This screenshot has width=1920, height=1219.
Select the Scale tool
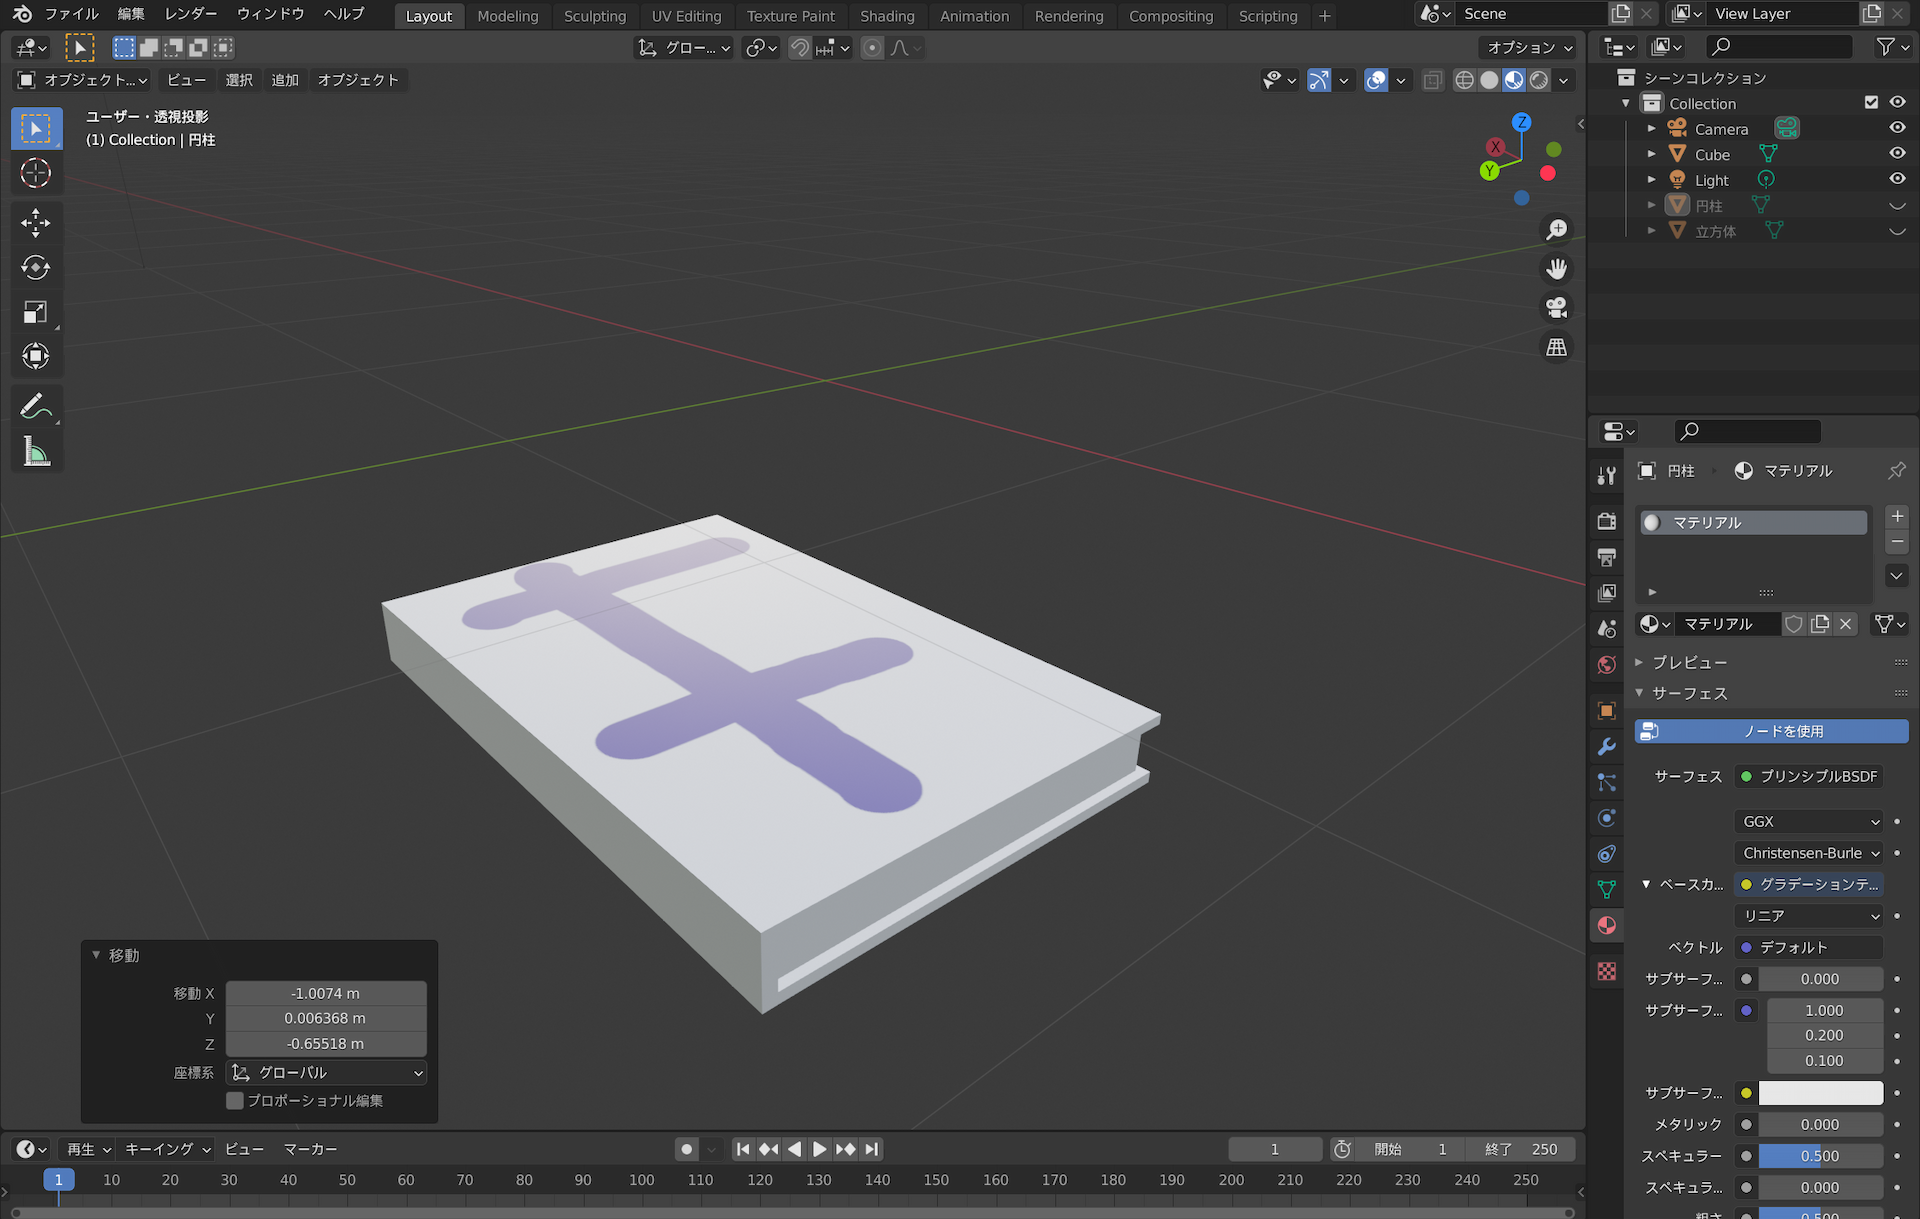[x=36, y=312]
